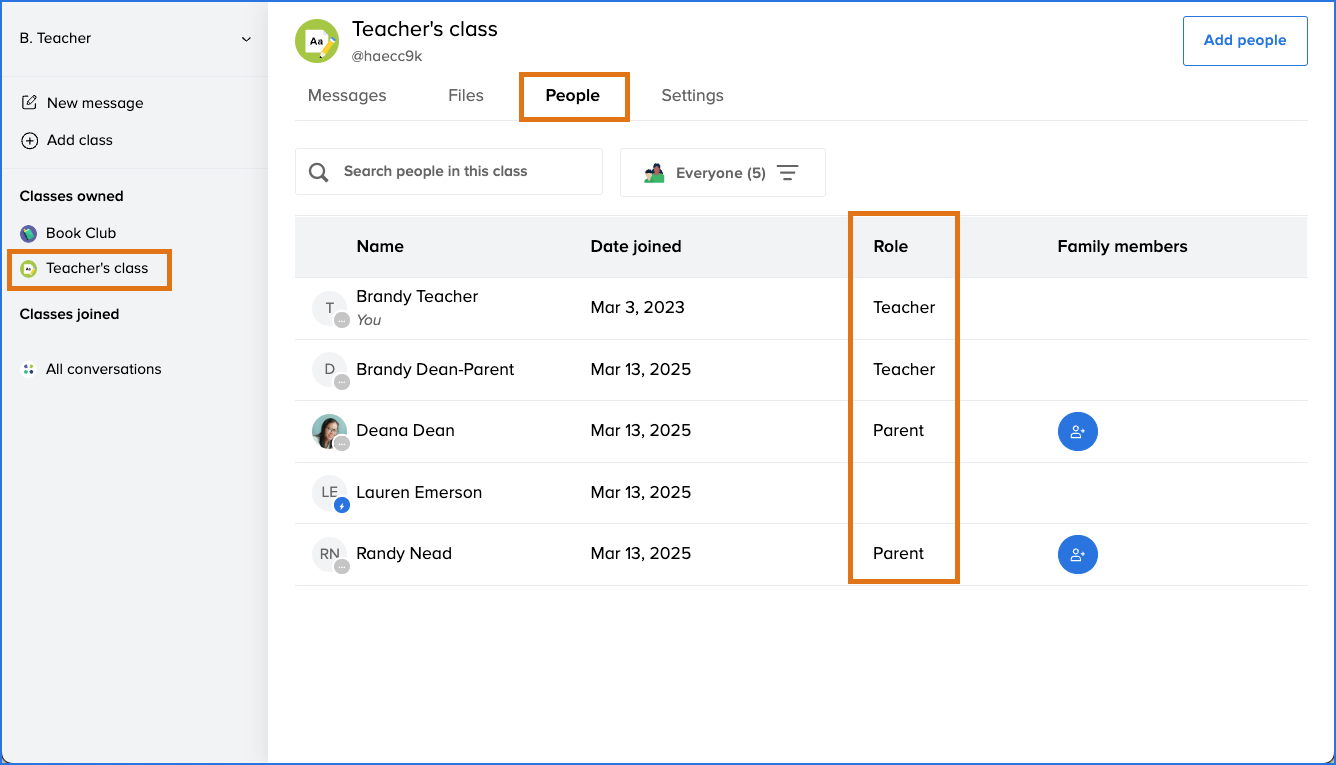Click the add family member icon for Deana Dean
Image resolution: width=1336 pixels, height=765 pixels.
(x=1077, y=432)
